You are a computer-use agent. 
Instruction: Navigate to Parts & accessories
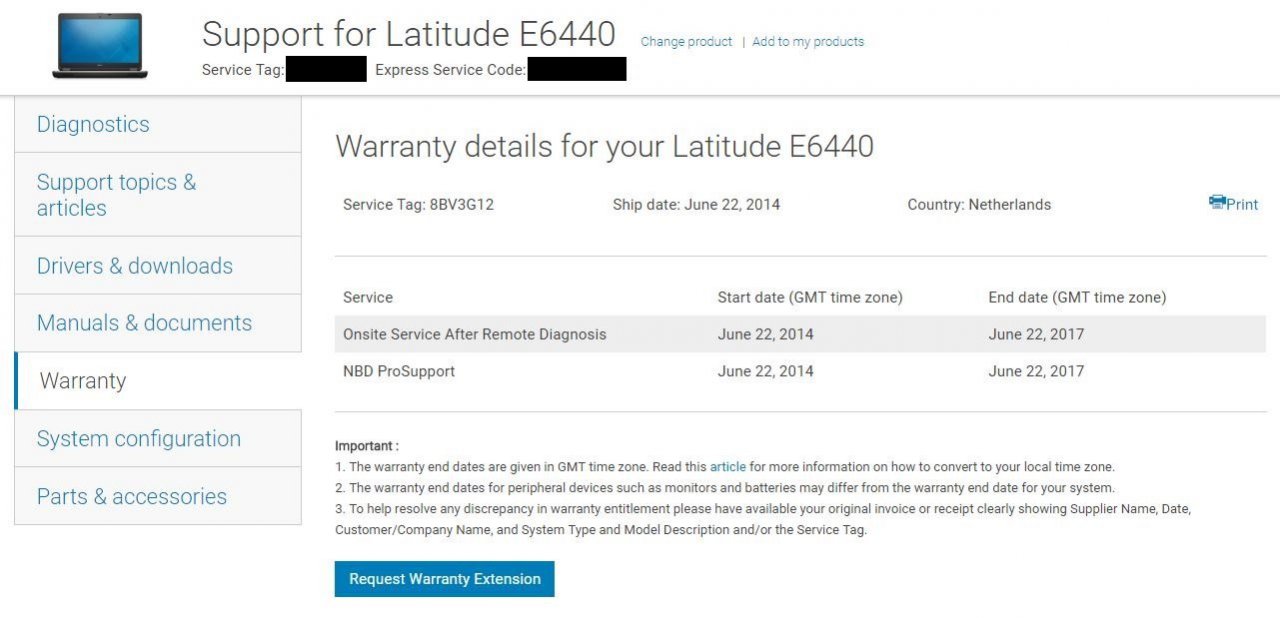pos(132,497)
